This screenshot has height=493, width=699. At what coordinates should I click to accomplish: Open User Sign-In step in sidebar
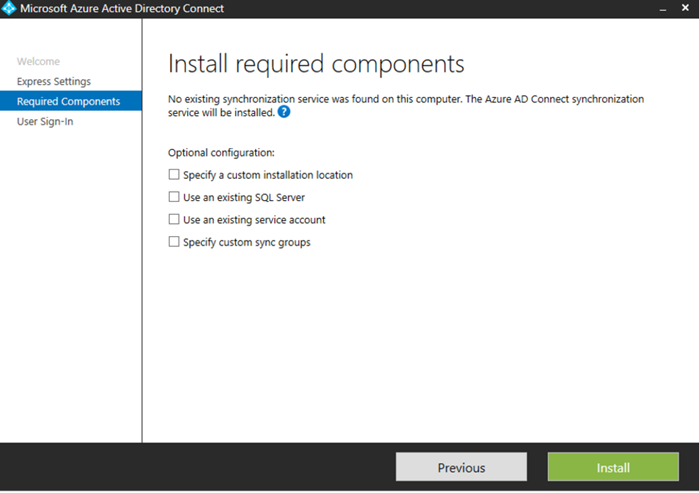point(45,122)
